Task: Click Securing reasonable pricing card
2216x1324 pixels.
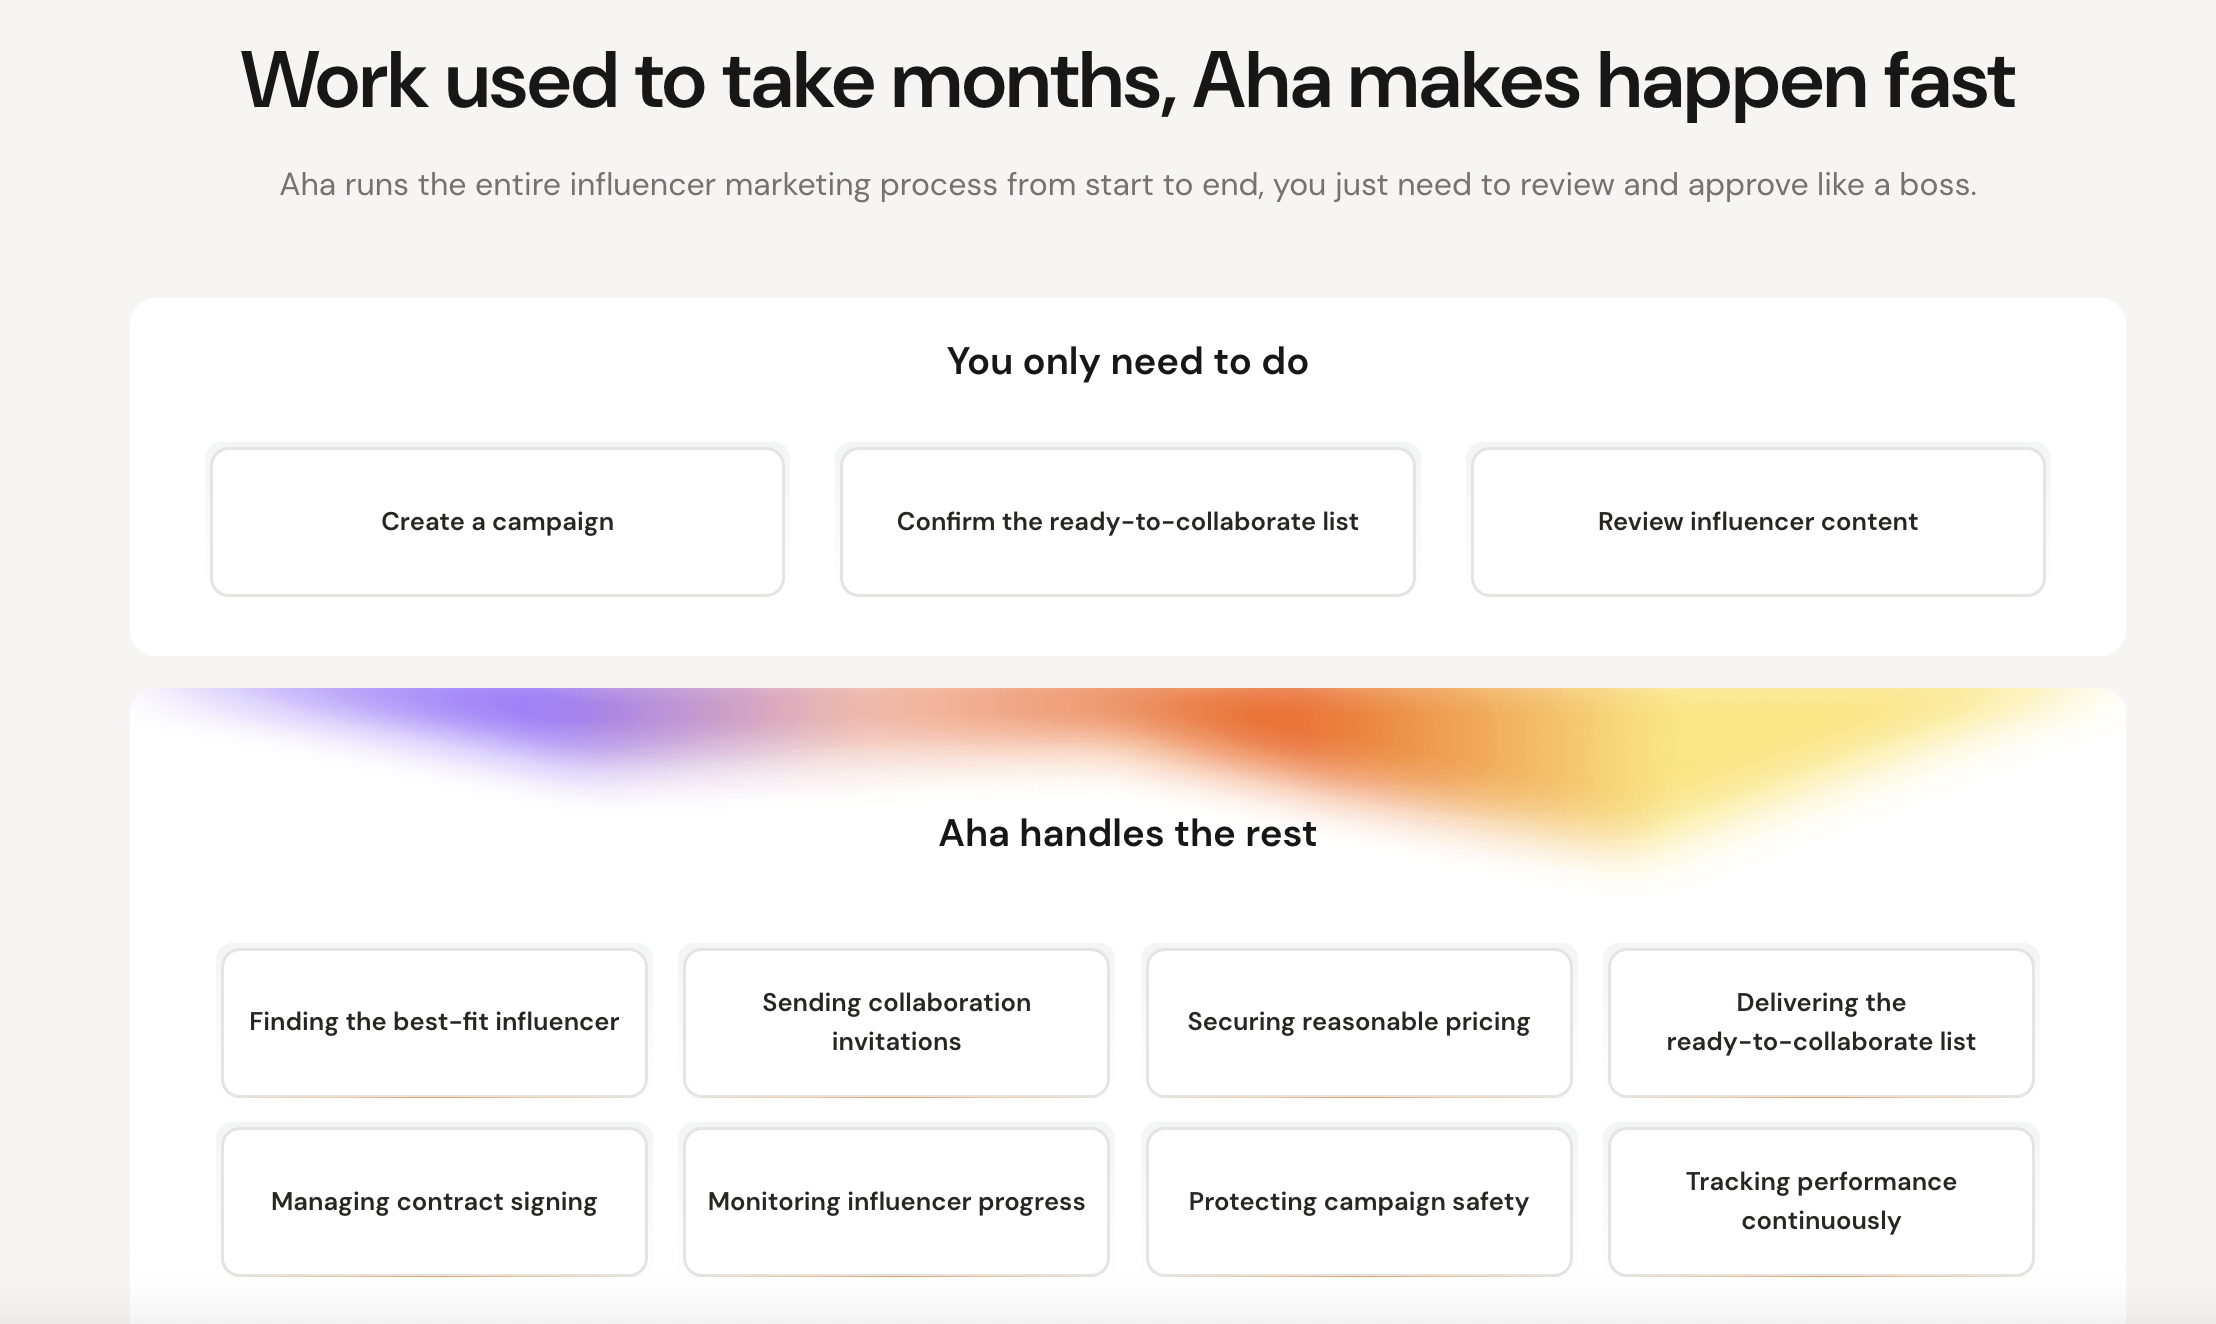Action: (1359, 1022)
